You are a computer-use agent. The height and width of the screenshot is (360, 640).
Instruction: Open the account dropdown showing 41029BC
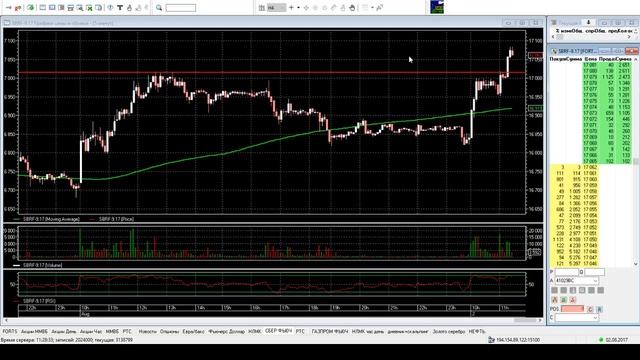point(576,281)
